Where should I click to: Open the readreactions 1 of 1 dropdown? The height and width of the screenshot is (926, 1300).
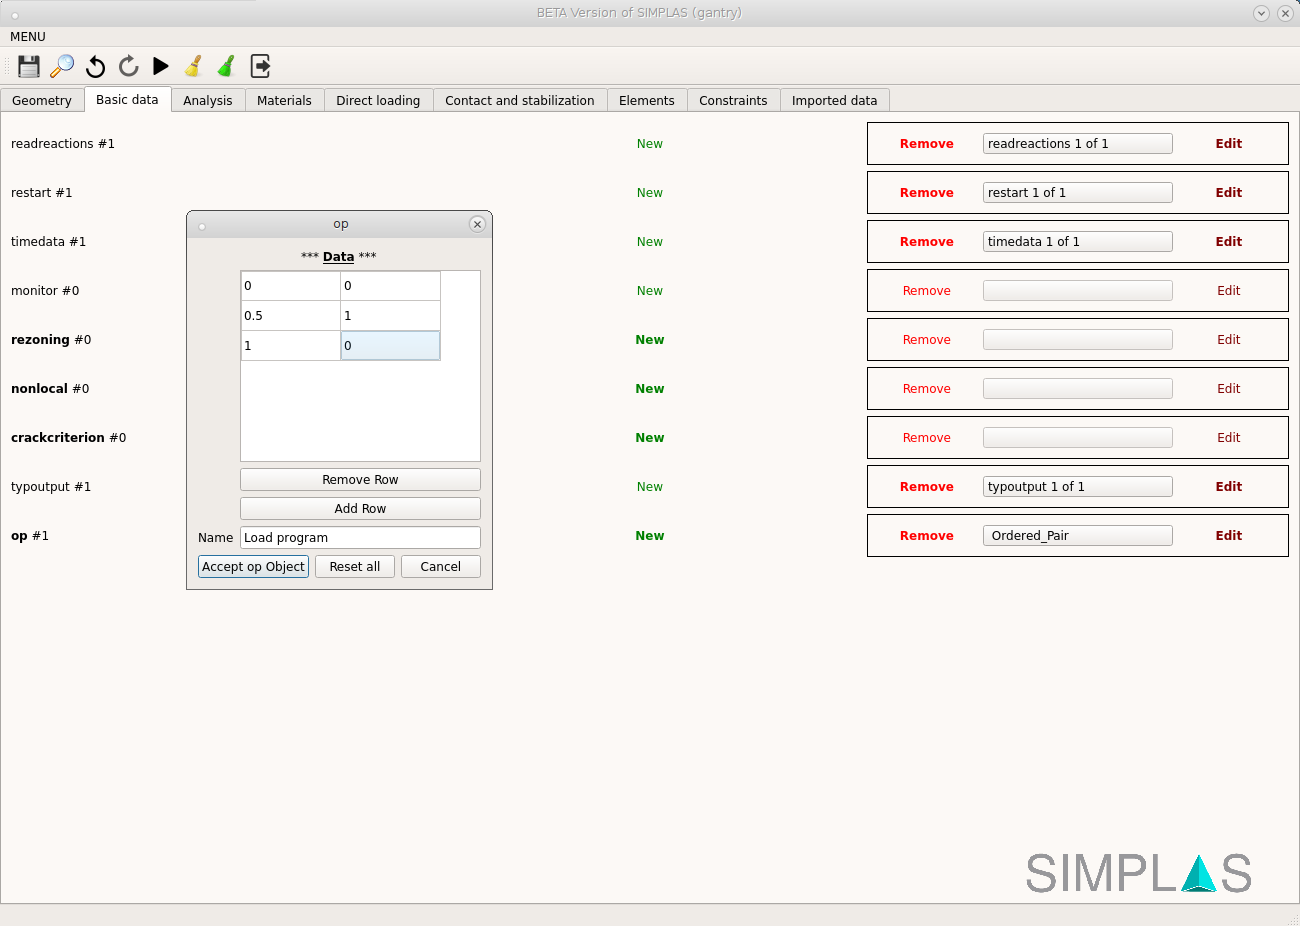(1077, 144)
